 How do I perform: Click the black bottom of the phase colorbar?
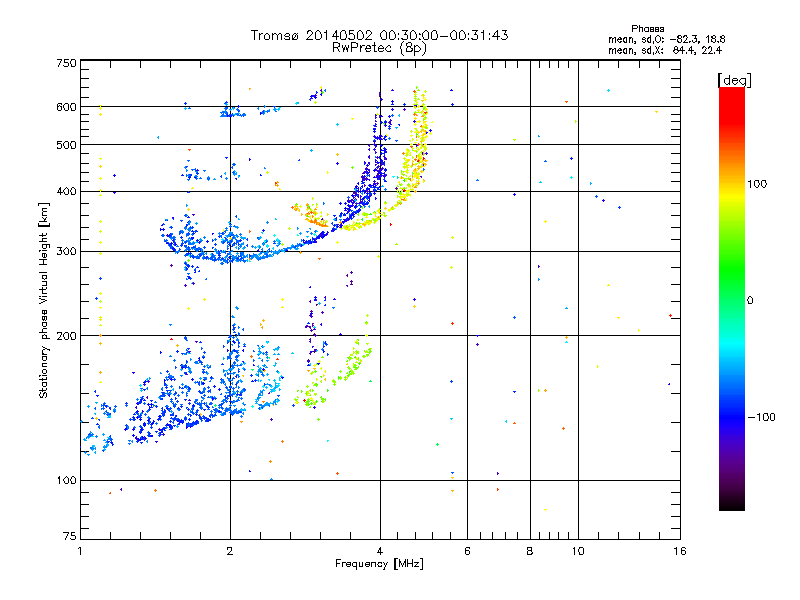[732, 503]
